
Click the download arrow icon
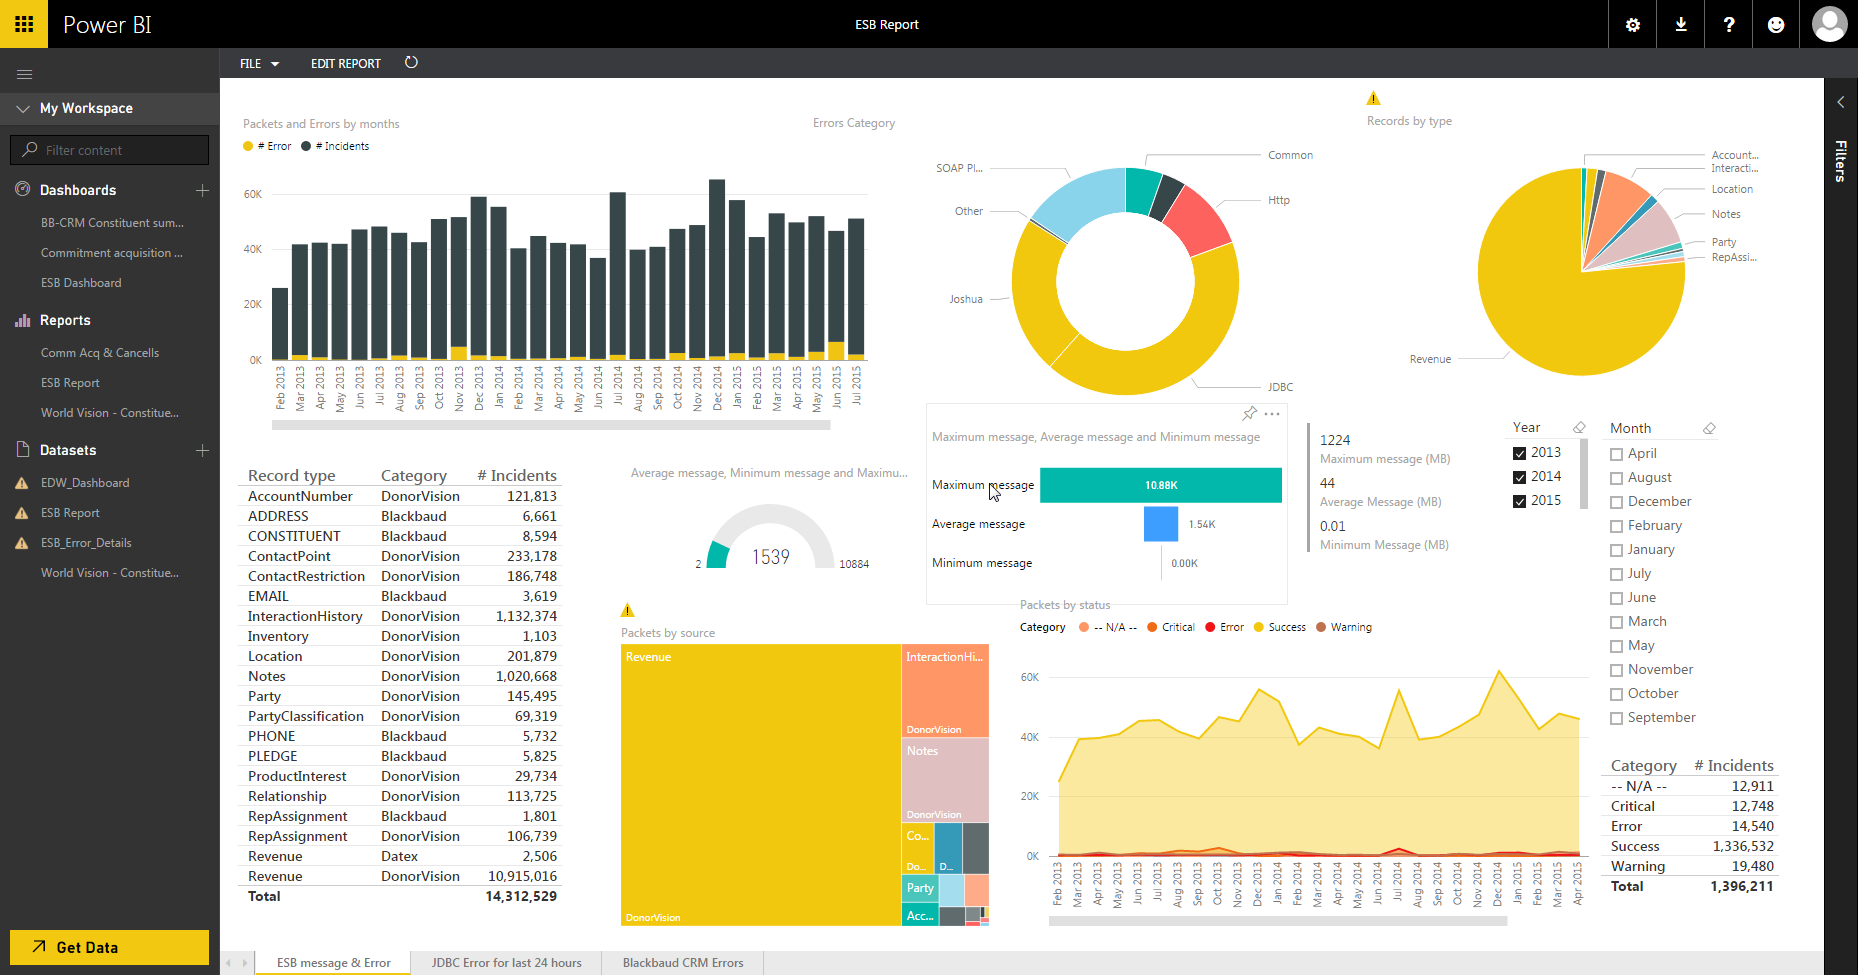click(x=1681, y=25)
